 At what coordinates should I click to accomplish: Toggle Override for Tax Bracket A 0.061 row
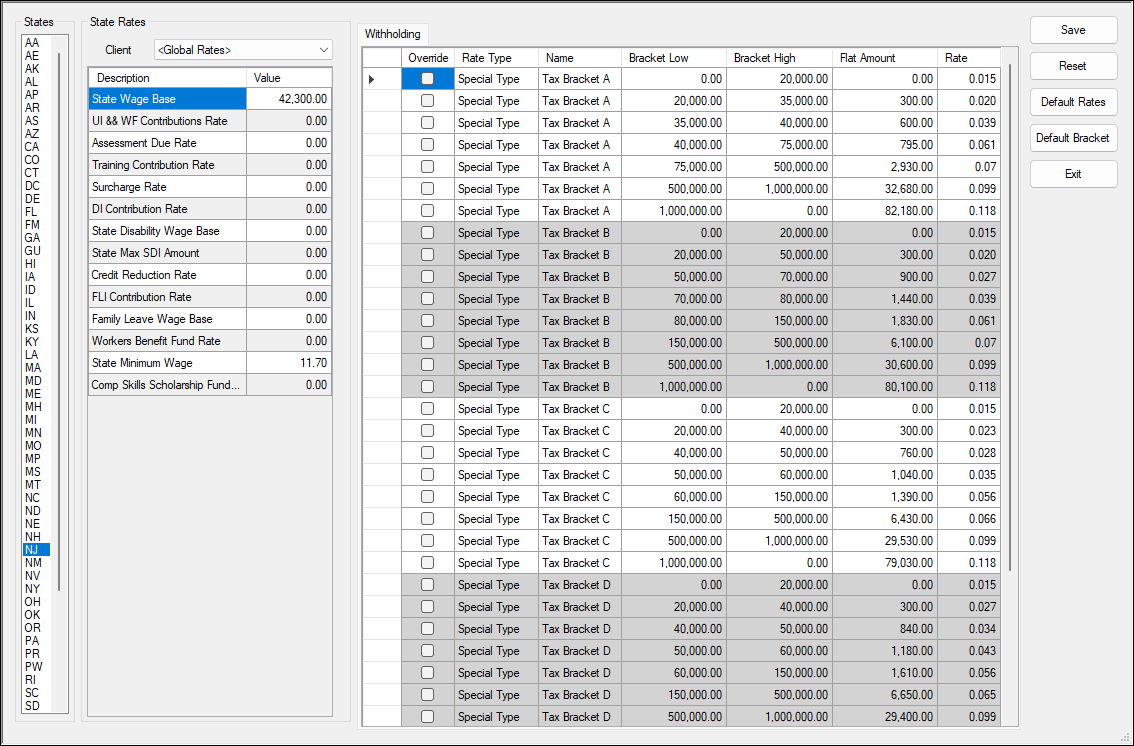pyautogui.click(x=427, y=145)
